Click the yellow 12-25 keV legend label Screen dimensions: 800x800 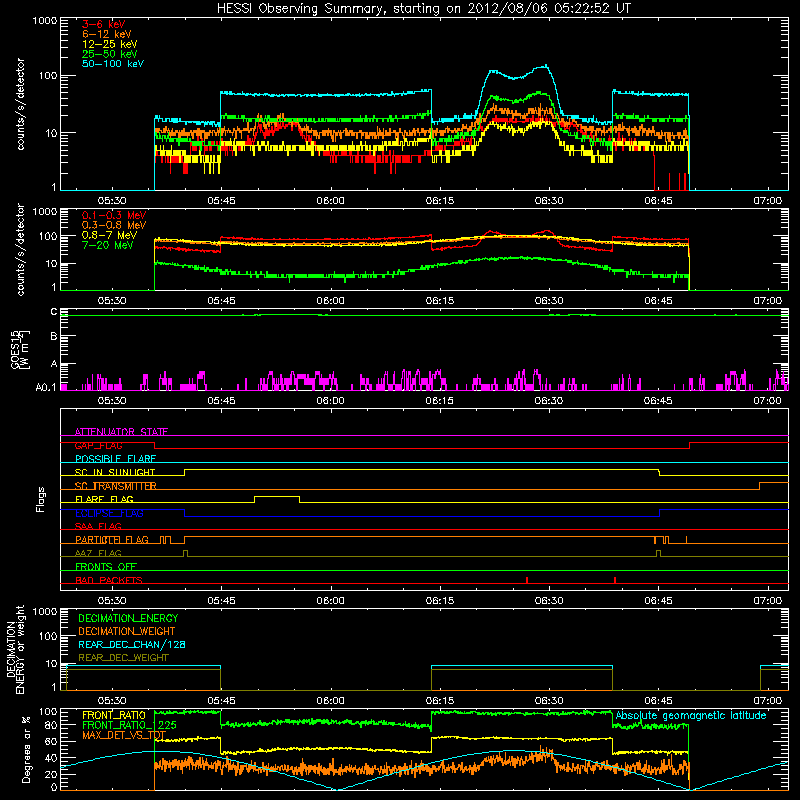pyautogui.click(x=110, y=44)
